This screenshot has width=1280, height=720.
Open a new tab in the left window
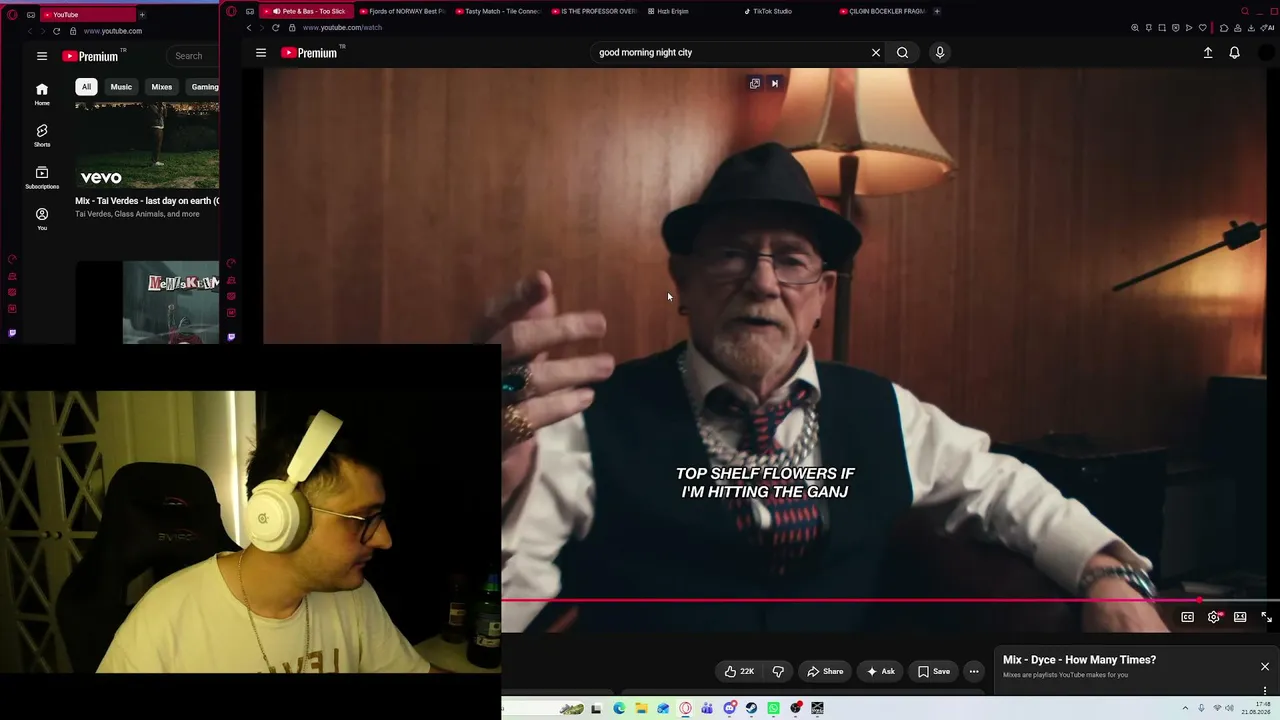pyautogui.click(x=142, y=15)
